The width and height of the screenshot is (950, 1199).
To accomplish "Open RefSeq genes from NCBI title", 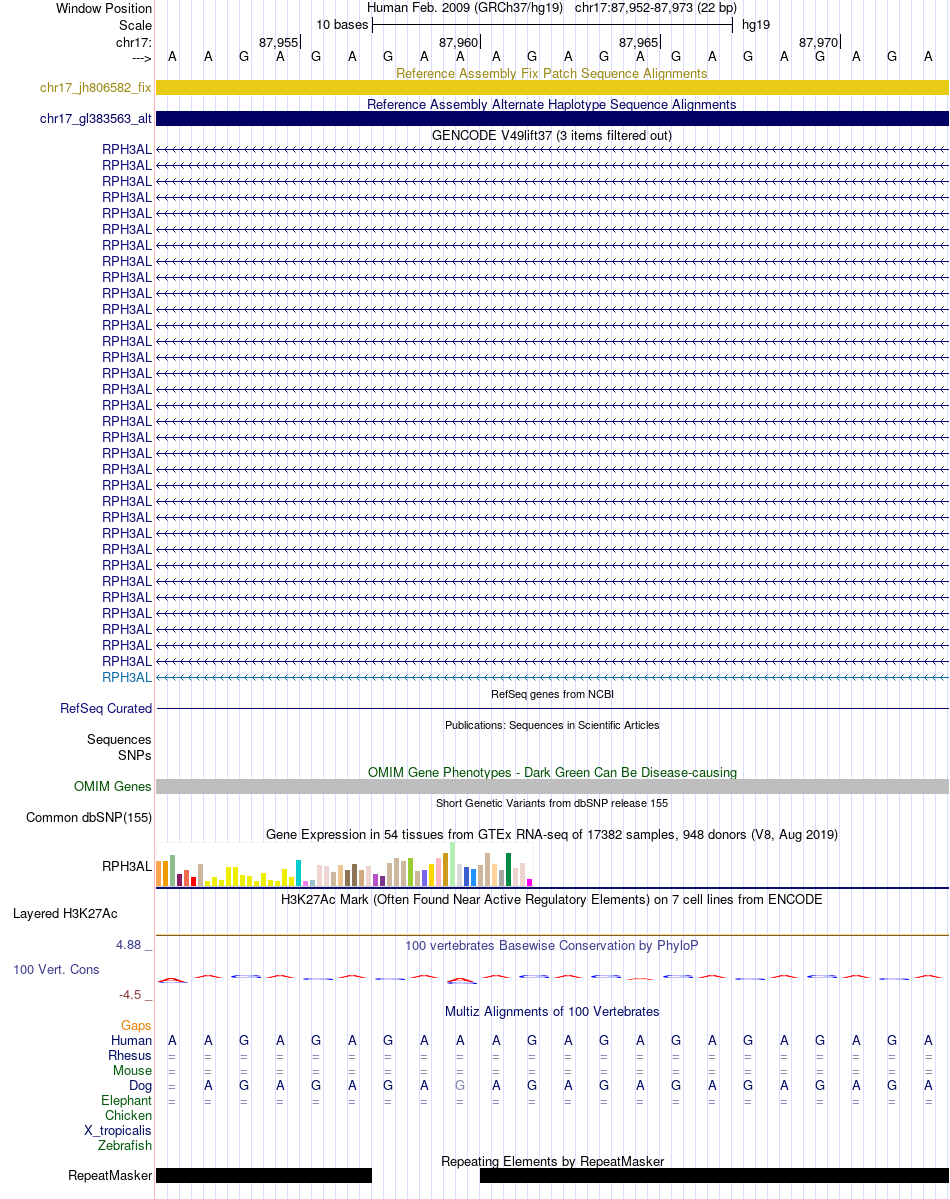I will point(551,694).
